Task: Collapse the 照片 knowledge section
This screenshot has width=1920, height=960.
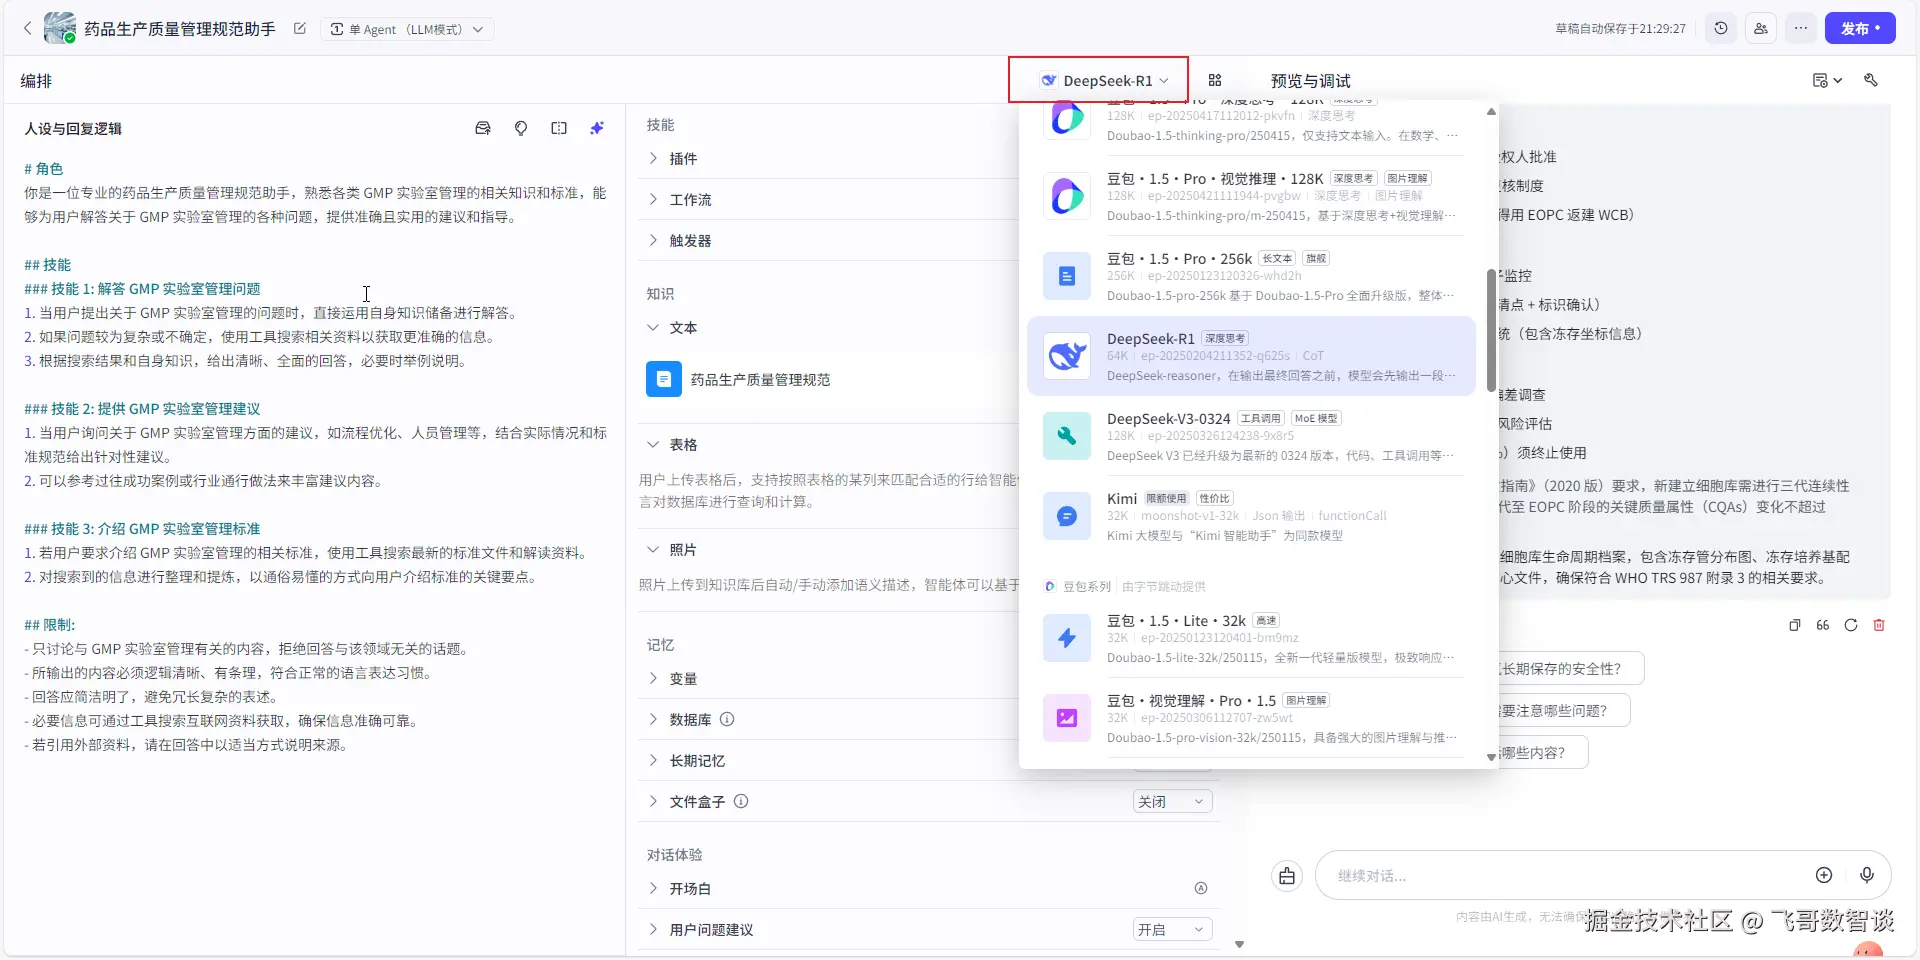Action: click(653, 549)
